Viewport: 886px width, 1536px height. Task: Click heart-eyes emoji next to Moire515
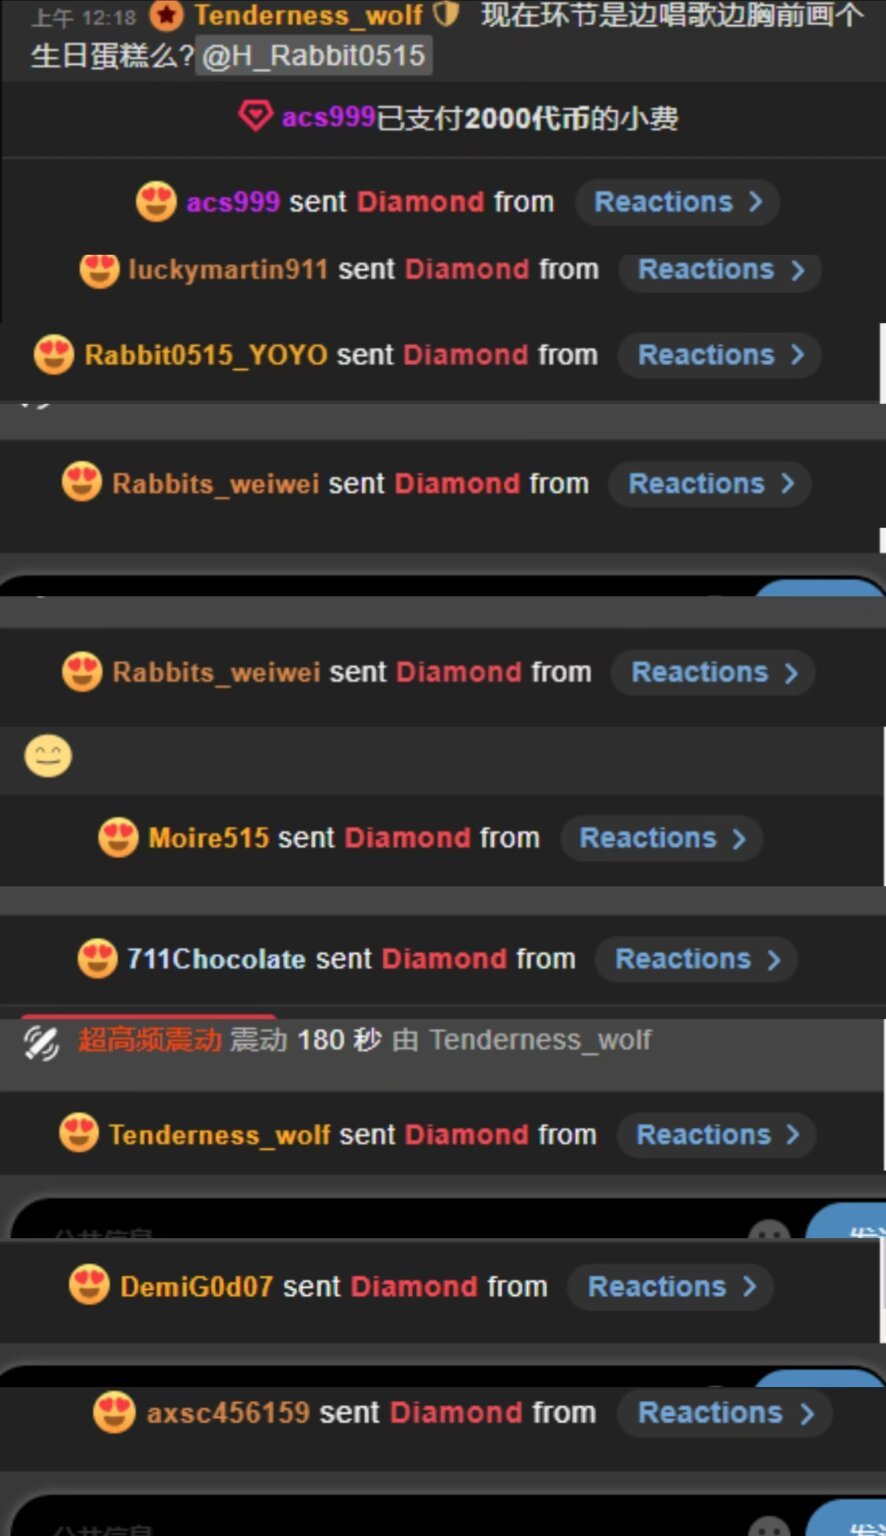pyautogui.click(x=118, y=838)
